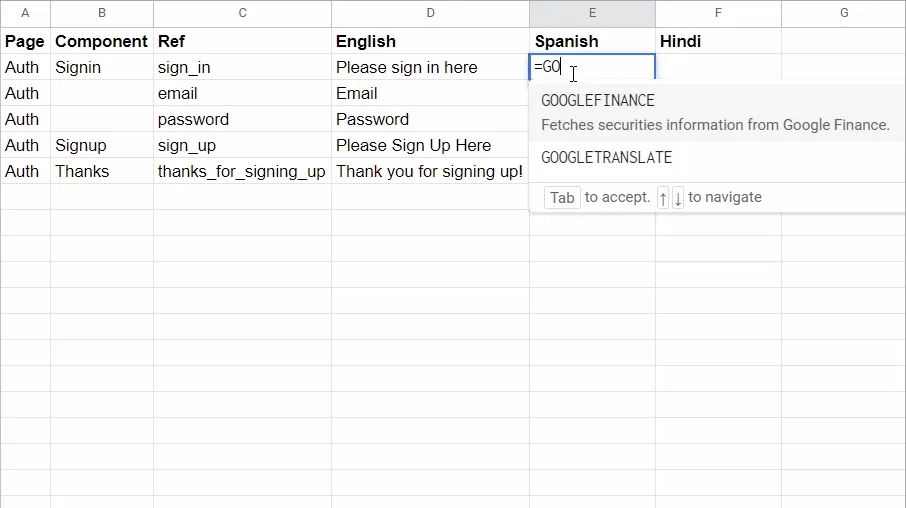
Task: Click the down arrow navigation hint
Action: (x=678, y=198)
